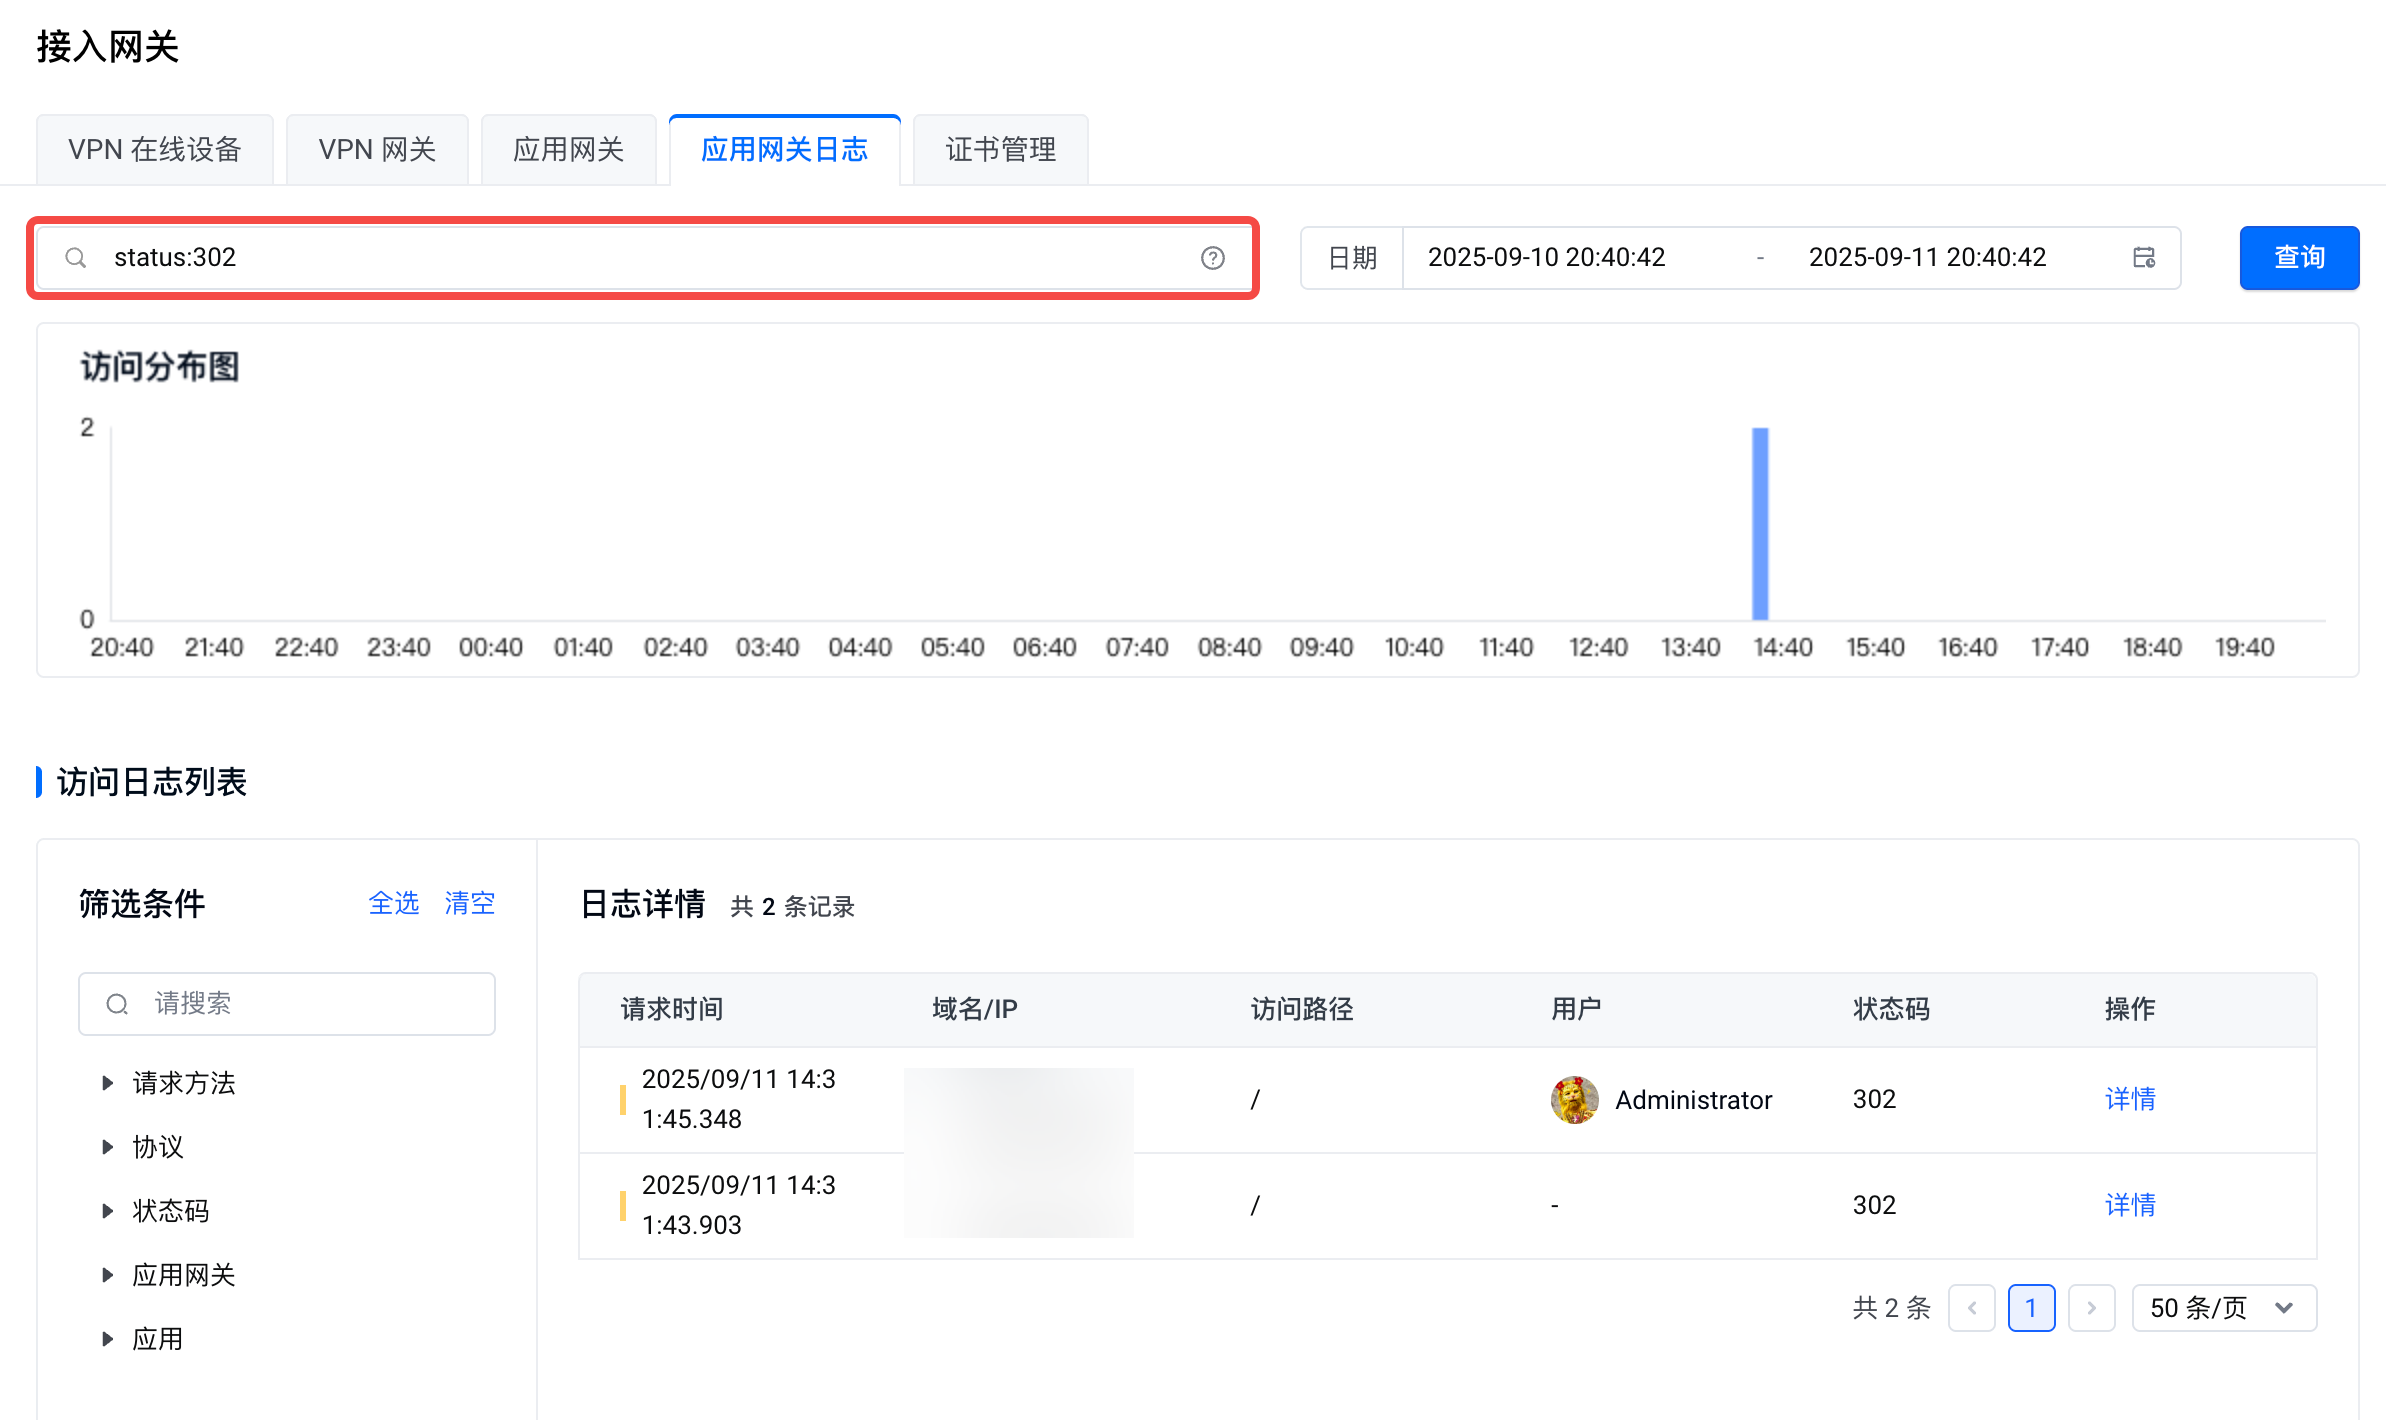Click the help question-mark icon in search box

point(1212,258)
